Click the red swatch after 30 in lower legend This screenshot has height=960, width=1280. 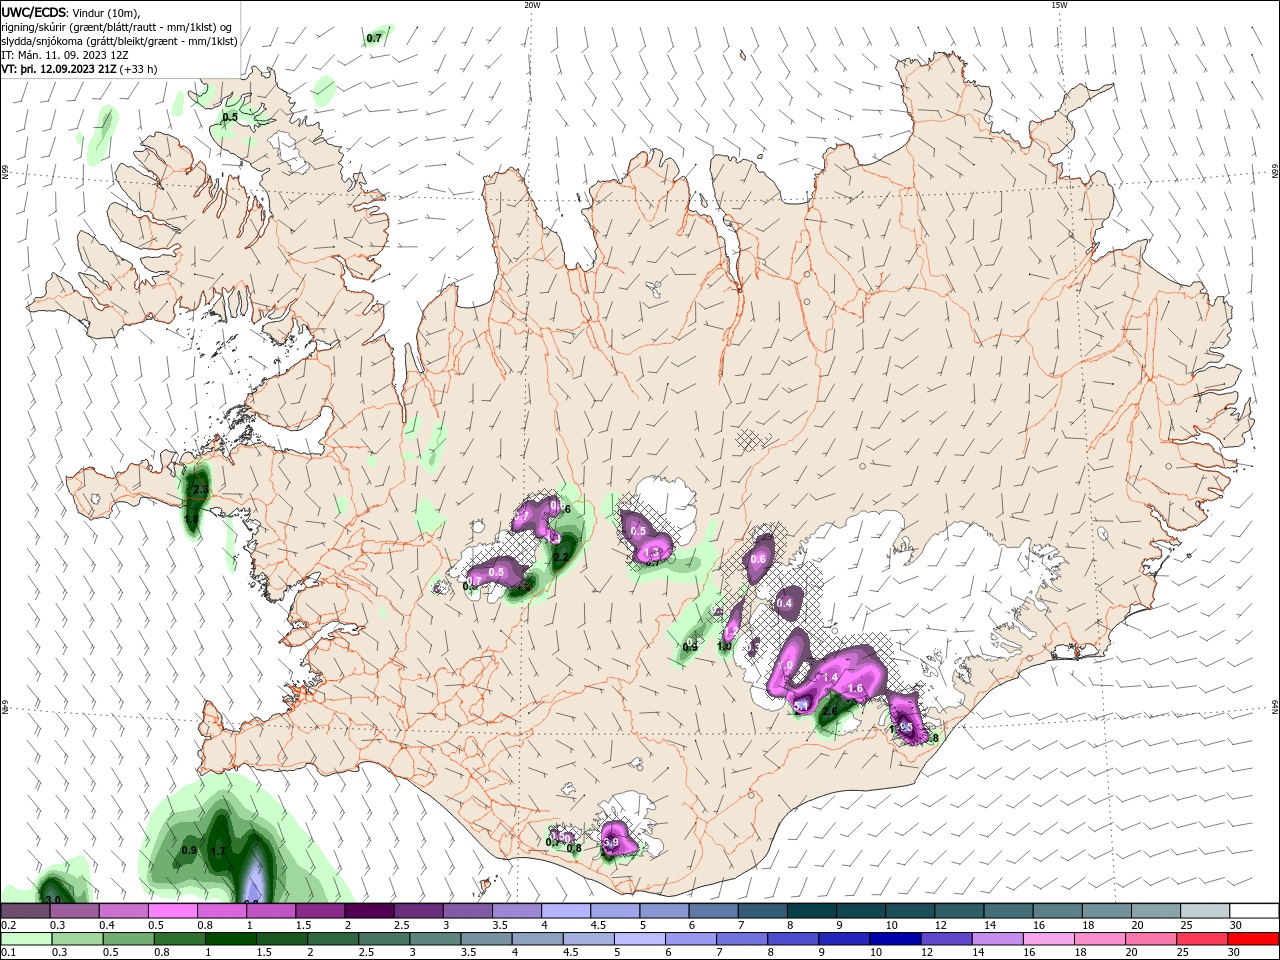[x=1253, y=939]
